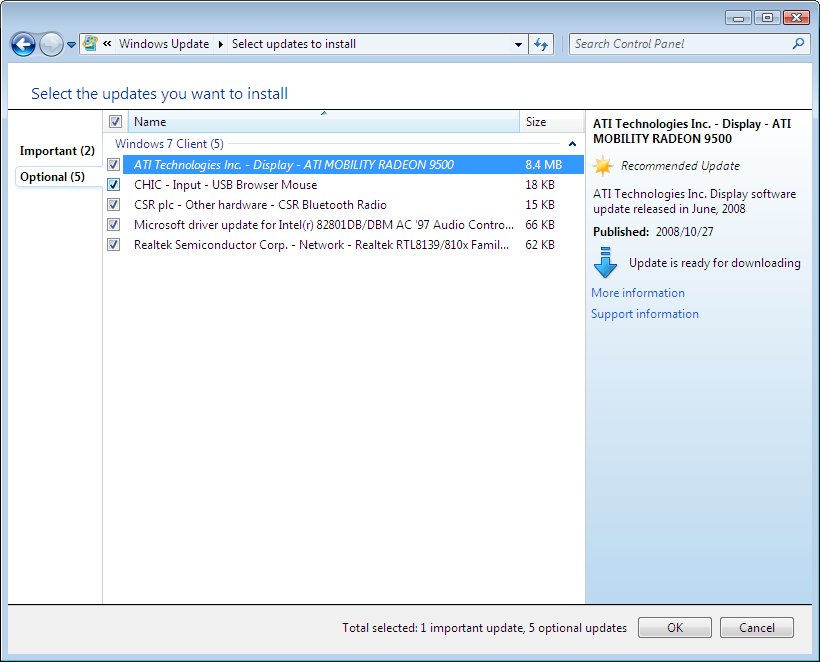This screenshot has width=820, height=662.
Task: Minimize the Windows Update window
Action: click(x=738, y=18)
